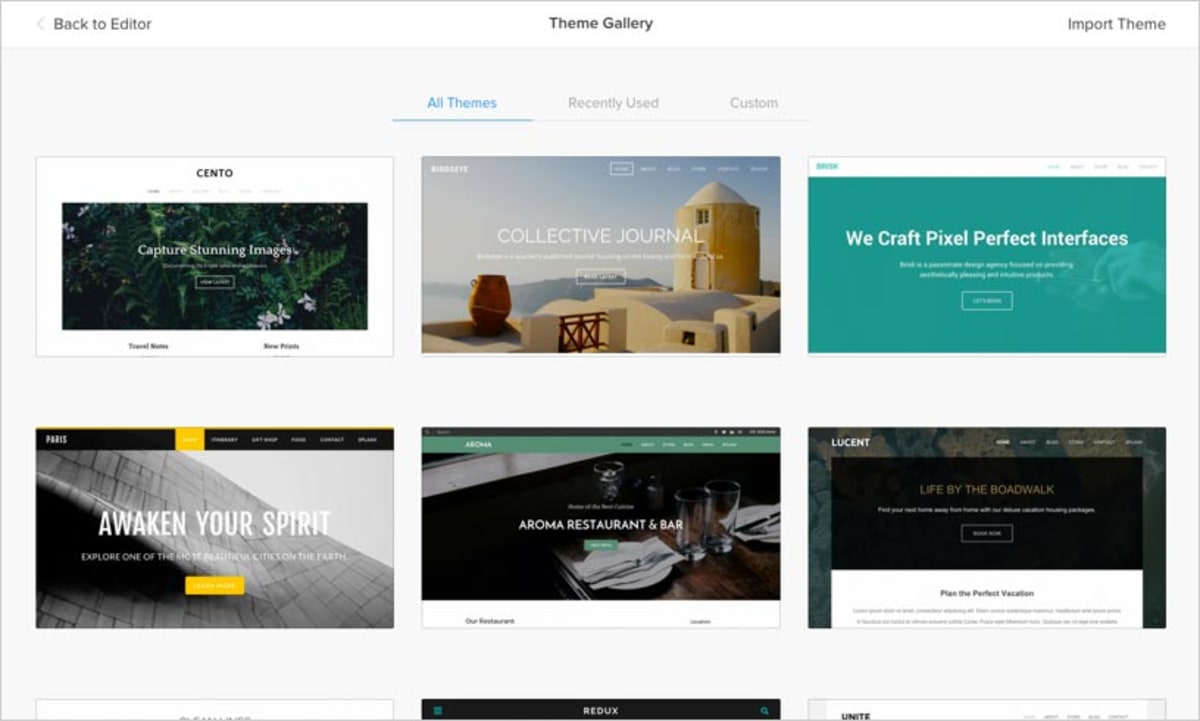This screenshot has width=1200, height=721.
Task: Click the View Latest button in Cento
Action: tap(215, 282)
